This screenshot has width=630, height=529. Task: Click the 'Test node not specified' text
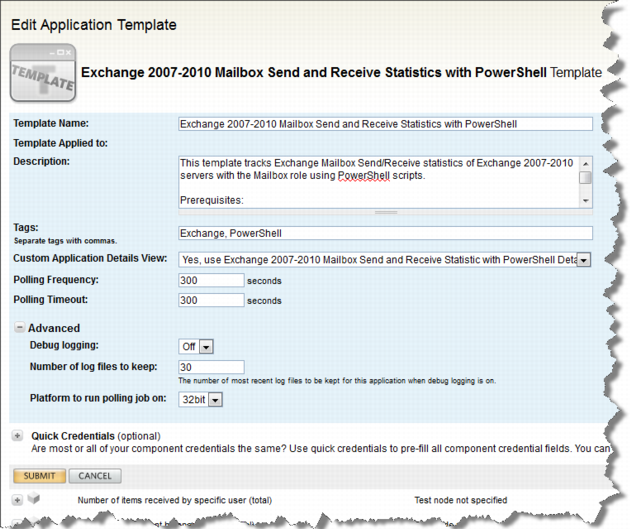461,500
